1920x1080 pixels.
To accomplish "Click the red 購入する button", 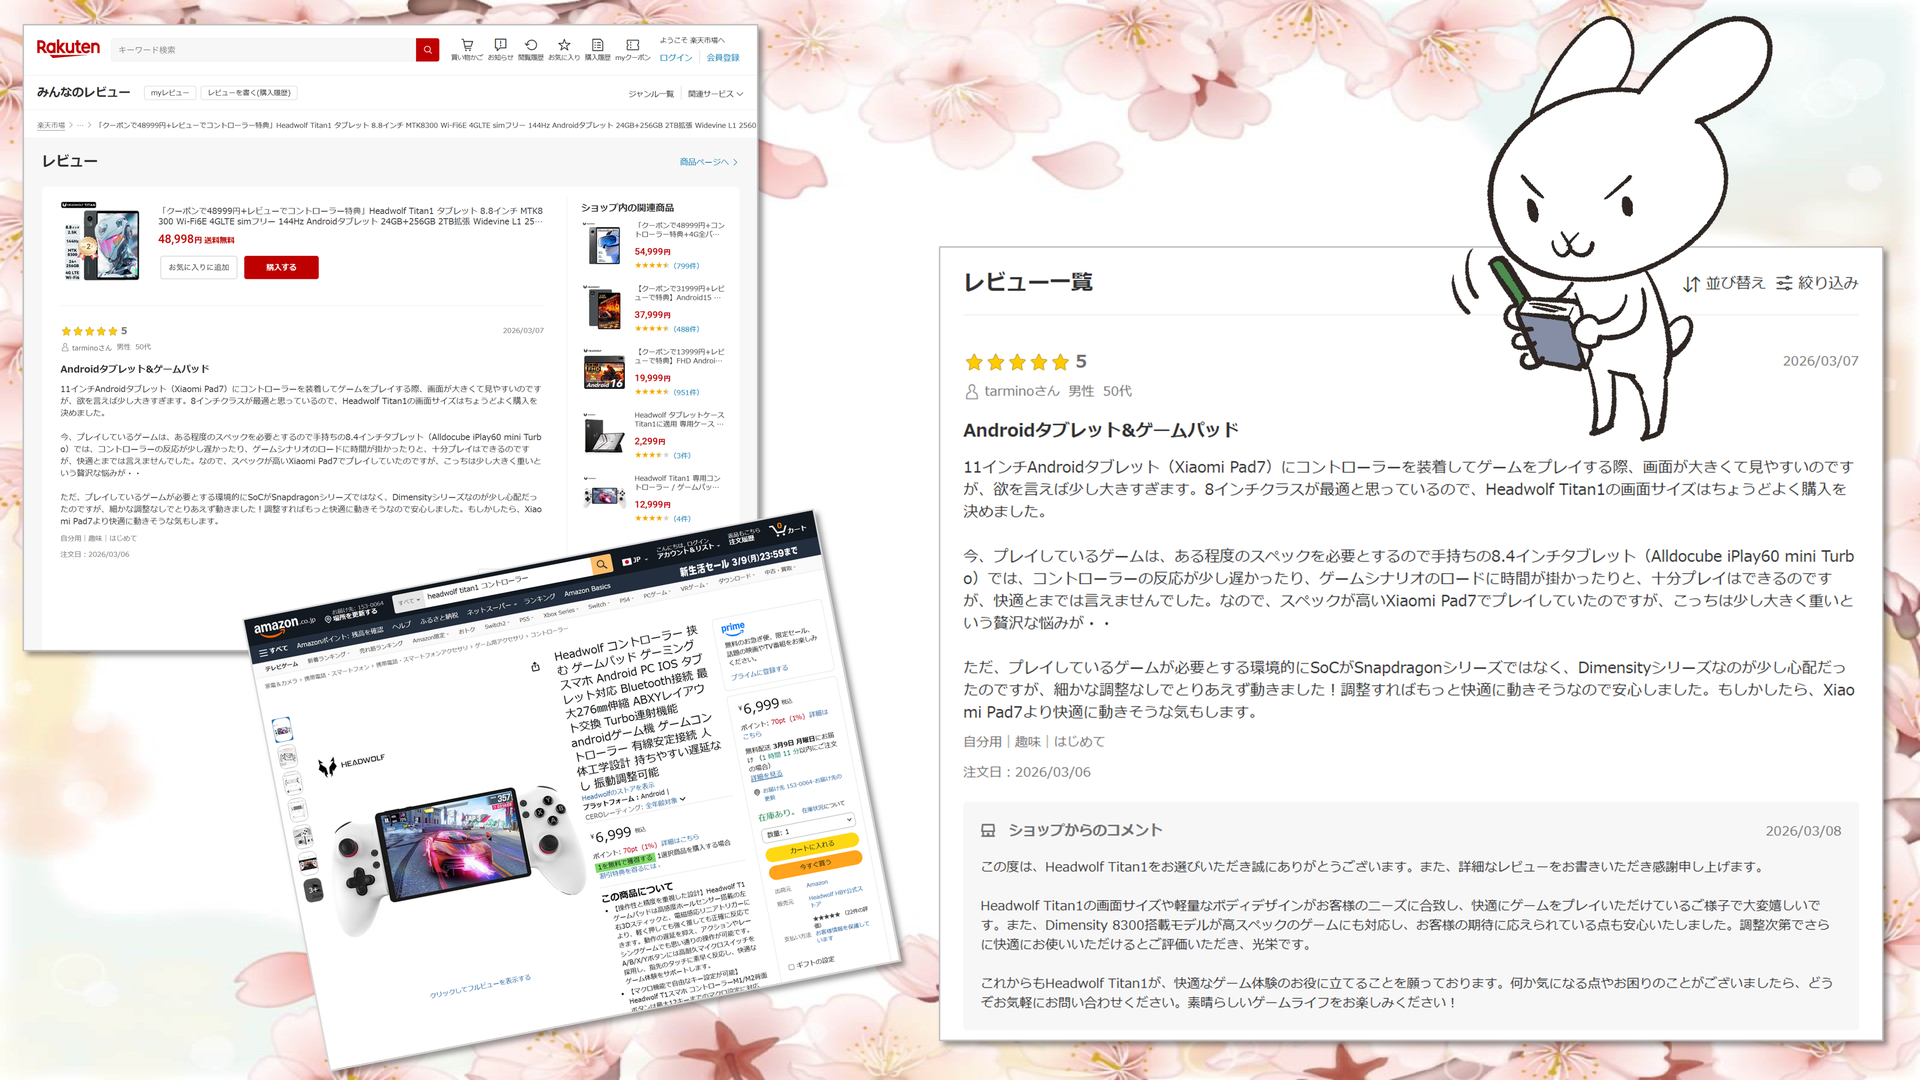I will [281, 267].
